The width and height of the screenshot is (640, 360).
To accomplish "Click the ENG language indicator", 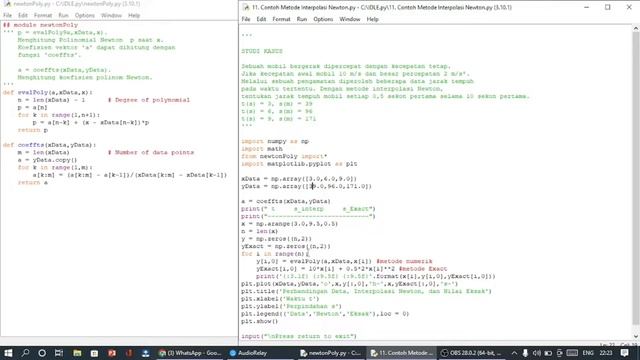I will [x=588, y=353].
